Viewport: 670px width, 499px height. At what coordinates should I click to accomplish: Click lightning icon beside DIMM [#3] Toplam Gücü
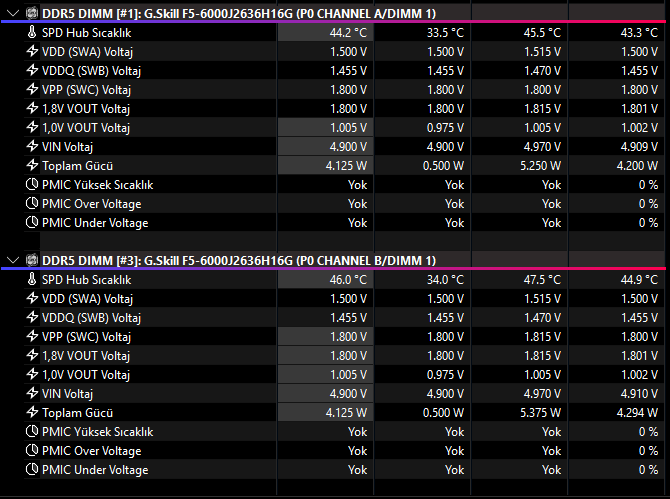pos(32,412)
